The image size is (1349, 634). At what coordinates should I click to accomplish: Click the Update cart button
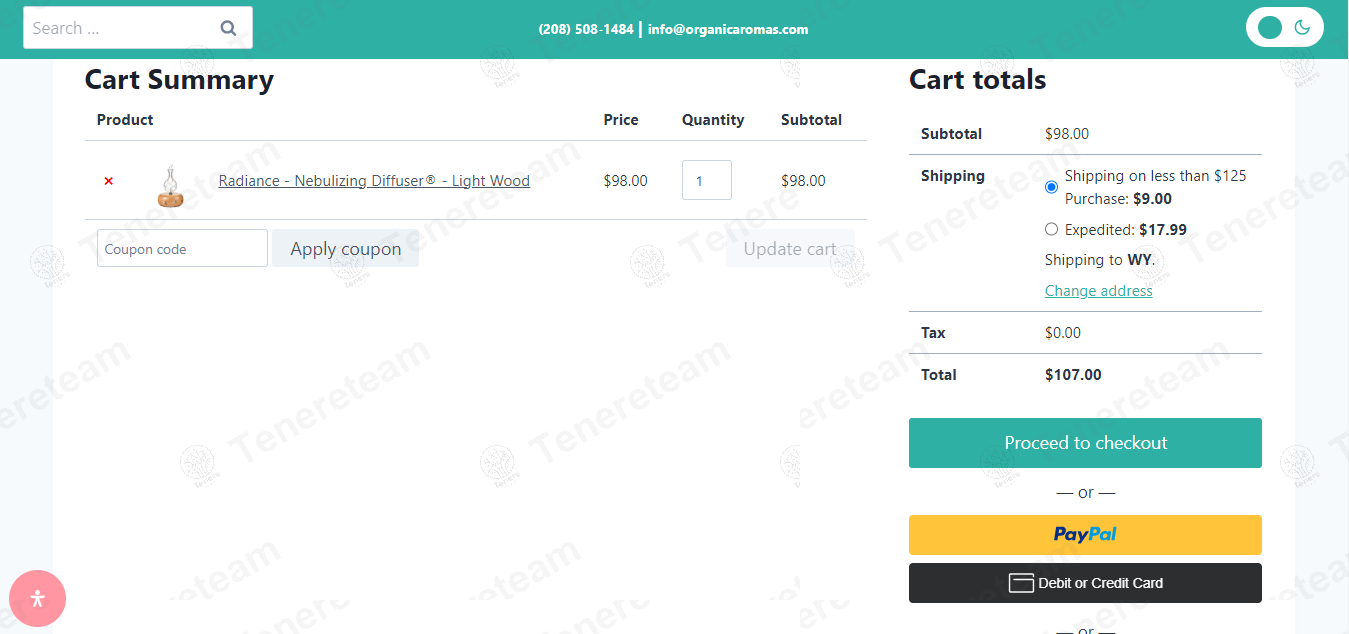click(790, 249)
